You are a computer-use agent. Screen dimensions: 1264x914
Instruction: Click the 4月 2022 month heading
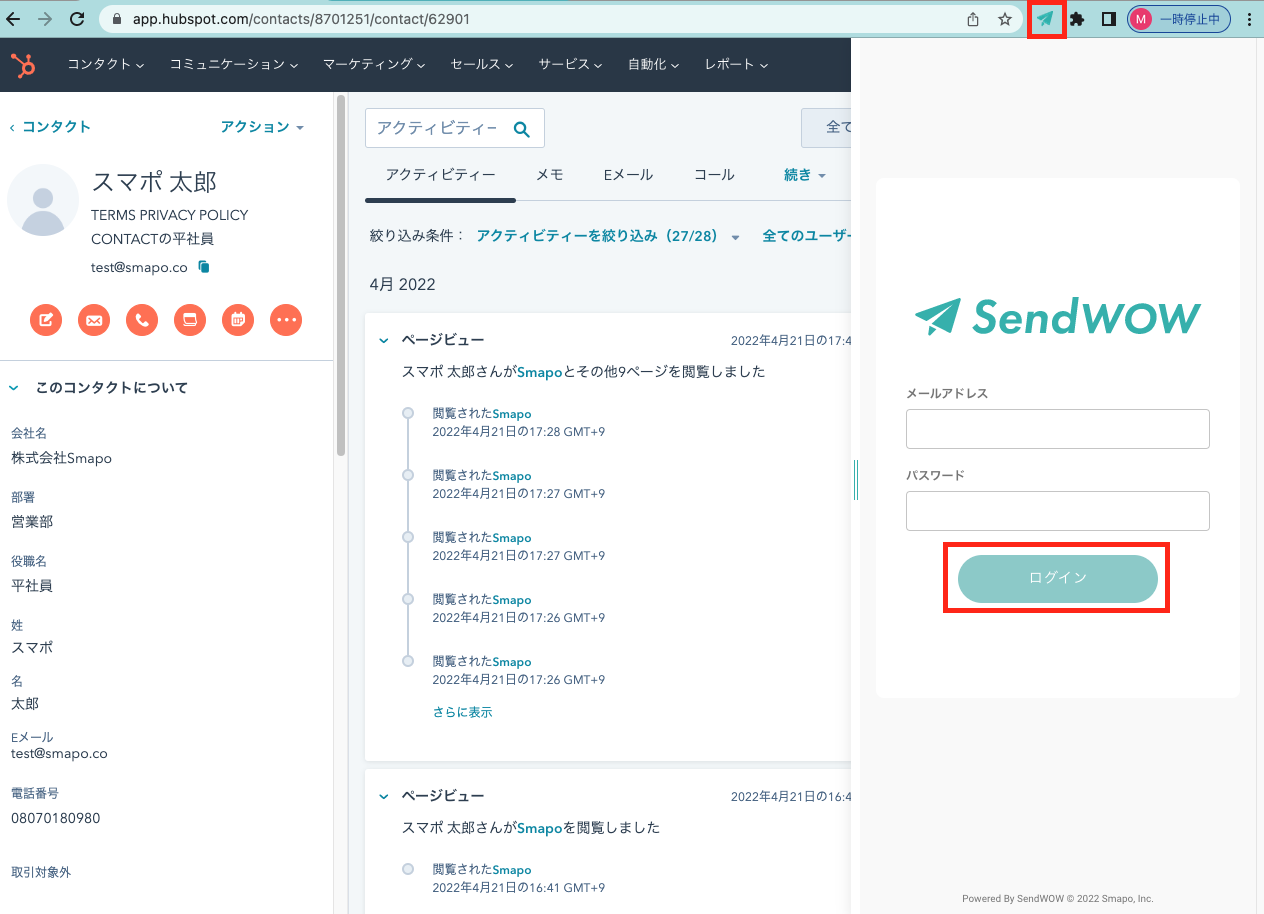tap(402, 285)
